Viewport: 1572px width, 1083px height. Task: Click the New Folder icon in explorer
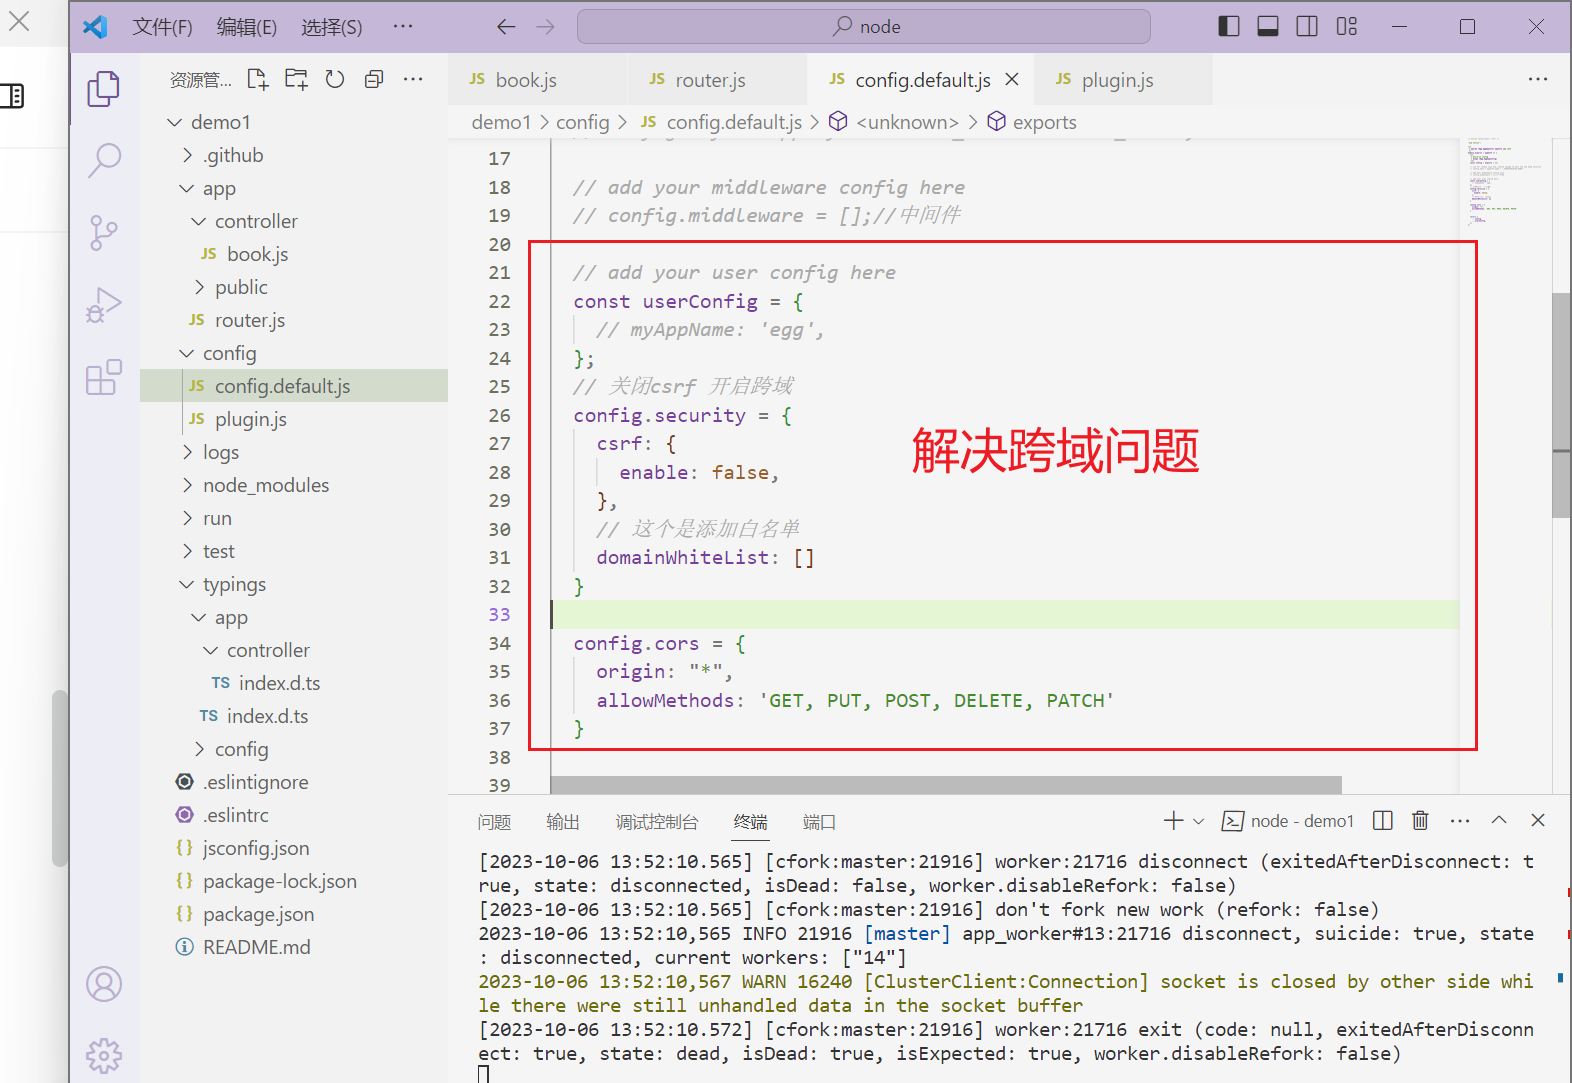pyautogui.click(x=296, y=80)
